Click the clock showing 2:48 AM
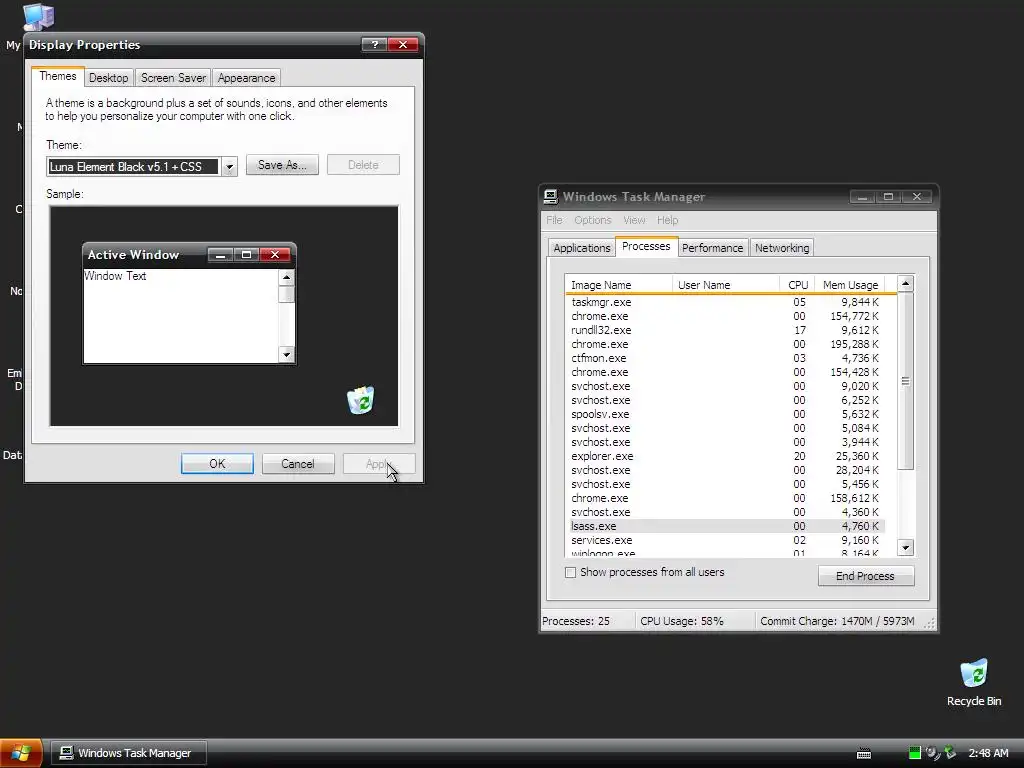 988,753
